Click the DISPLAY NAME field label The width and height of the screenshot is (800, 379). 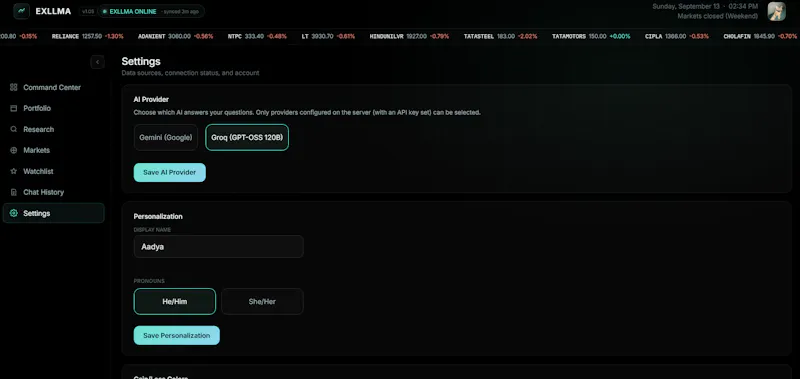tap(152, 230)
